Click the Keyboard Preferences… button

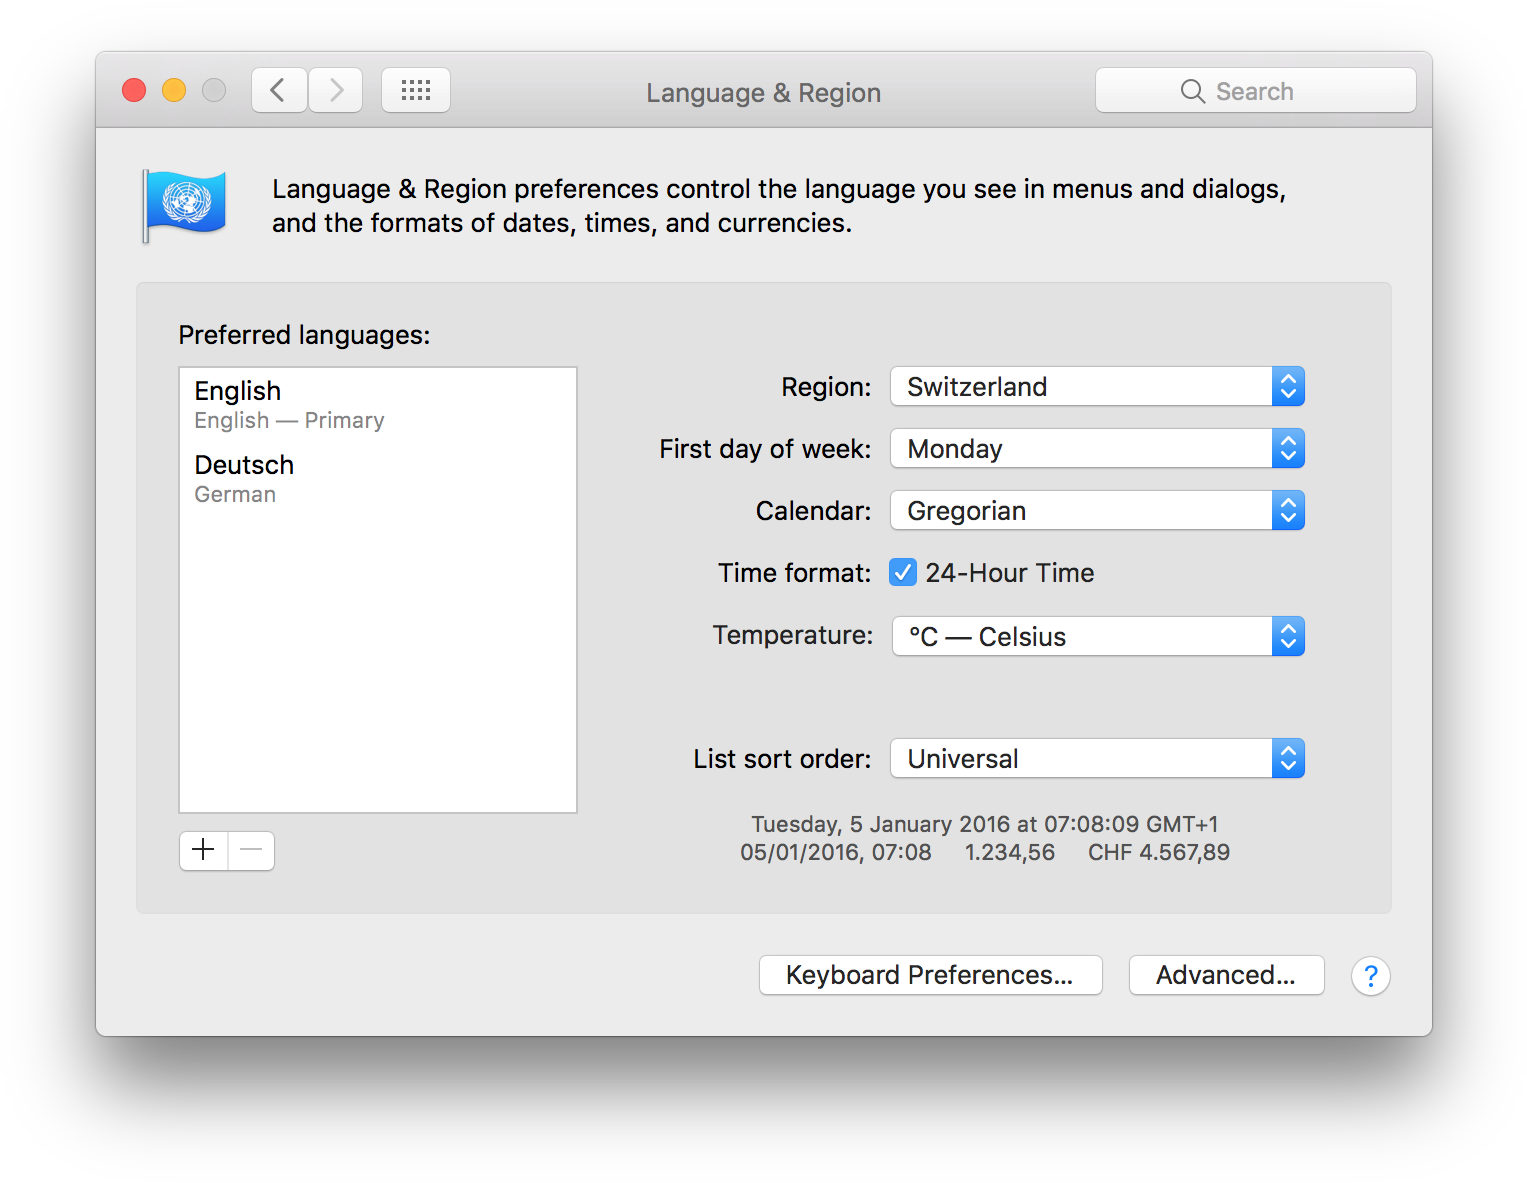[x=930, y=975]
